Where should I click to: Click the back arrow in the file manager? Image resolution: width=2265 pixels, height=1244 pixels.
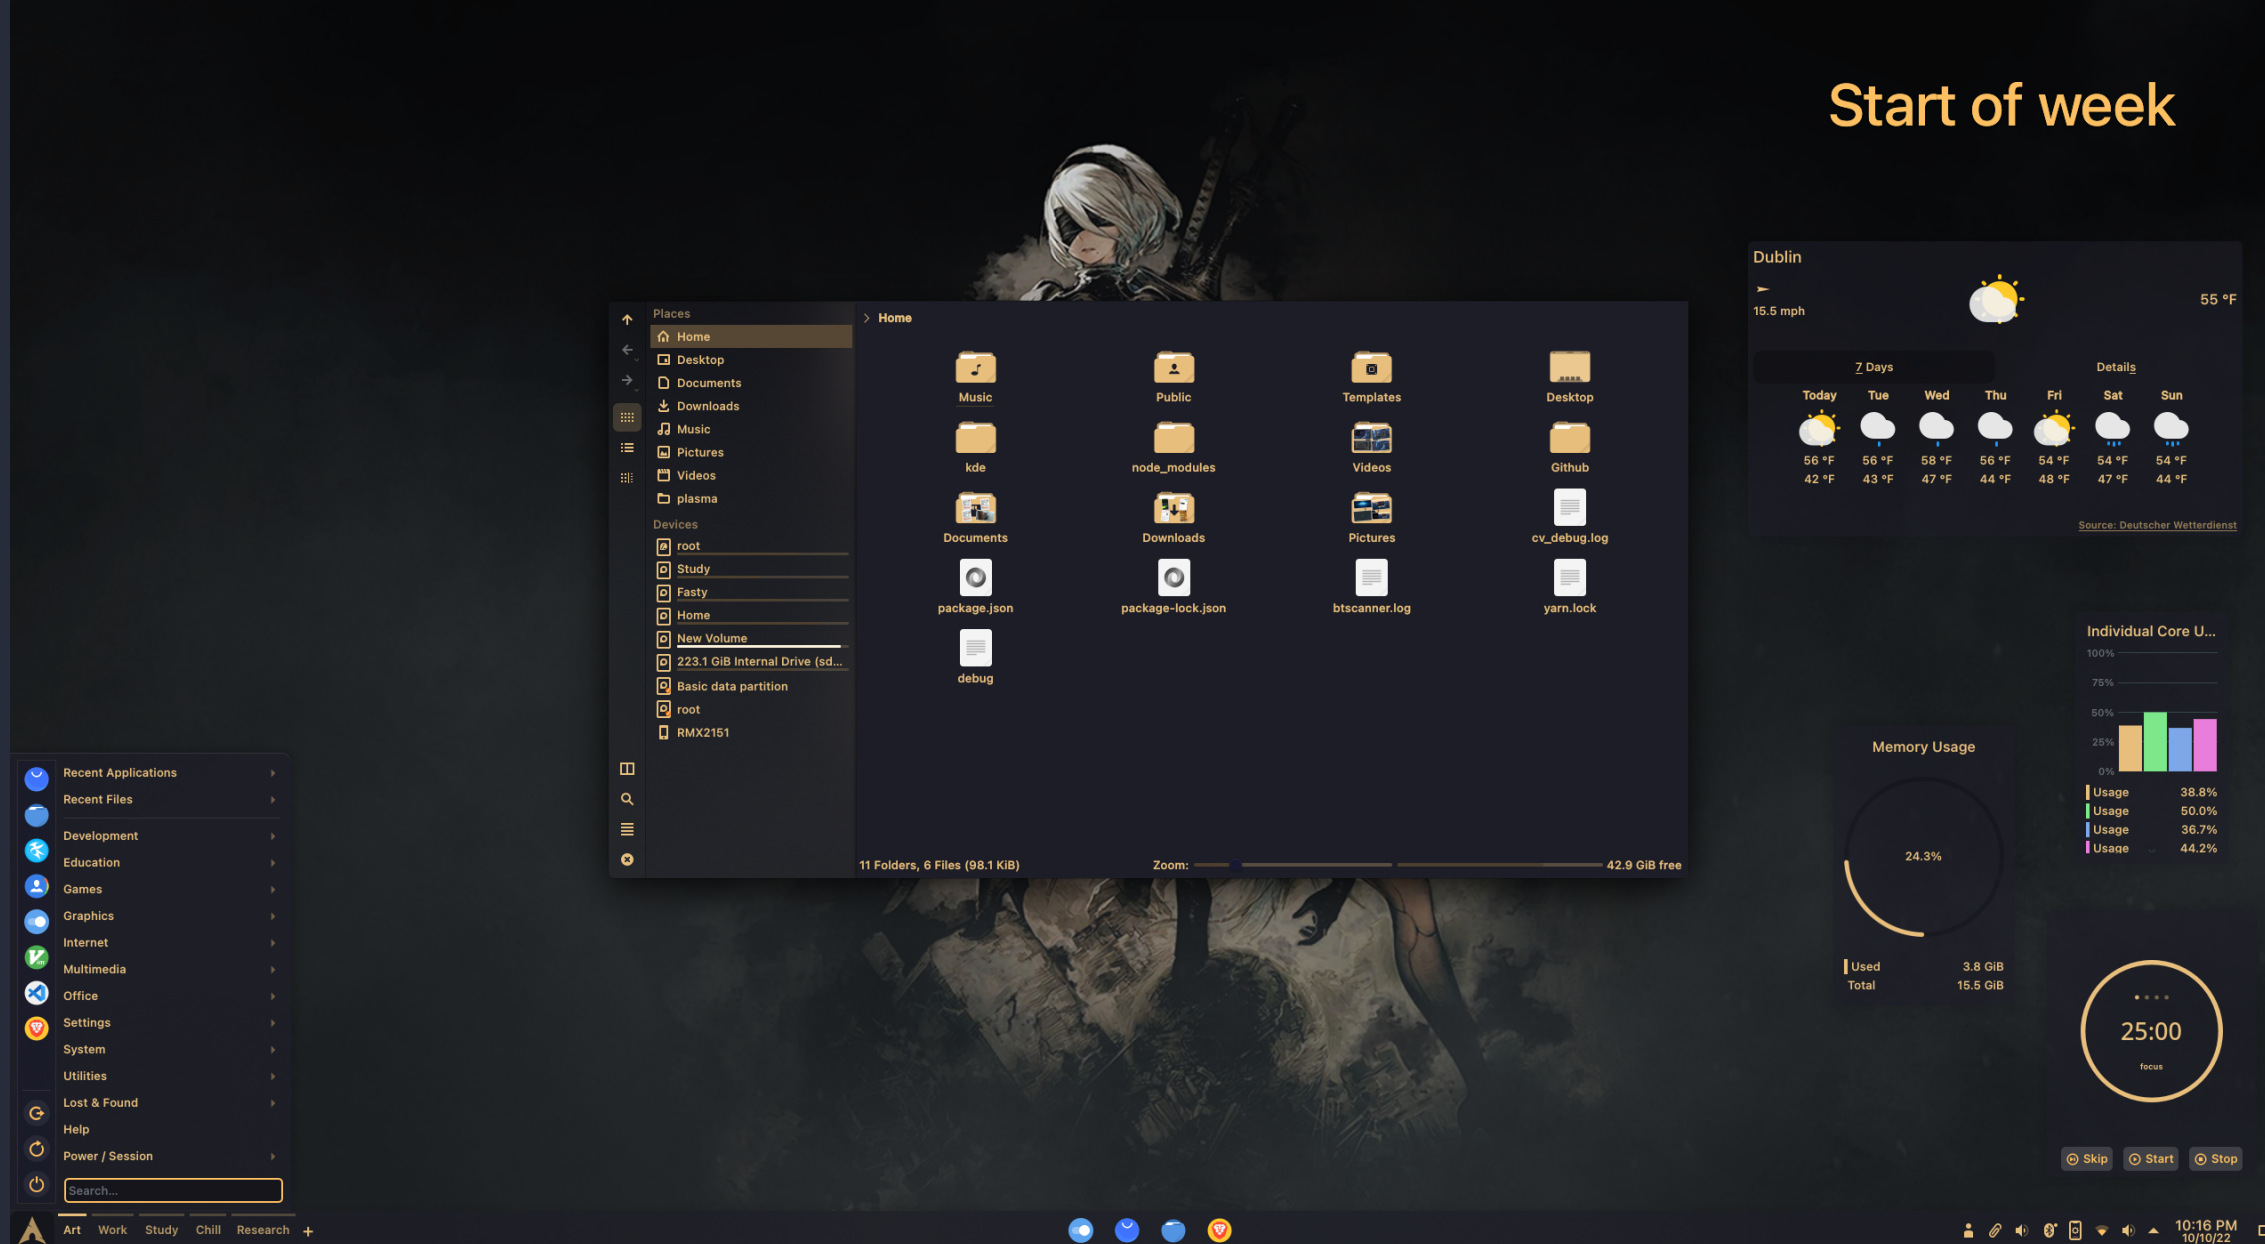(x=627, y=350)
